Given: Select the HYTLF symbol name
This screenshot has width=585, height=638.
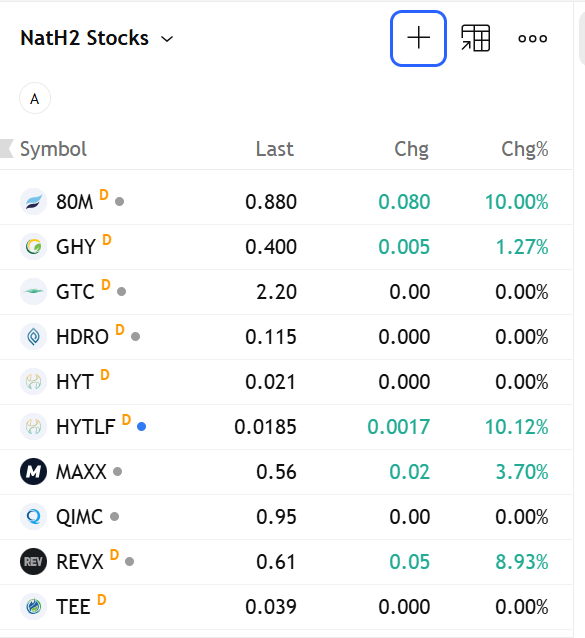Looking at the screenshot, I should [86, 427].
